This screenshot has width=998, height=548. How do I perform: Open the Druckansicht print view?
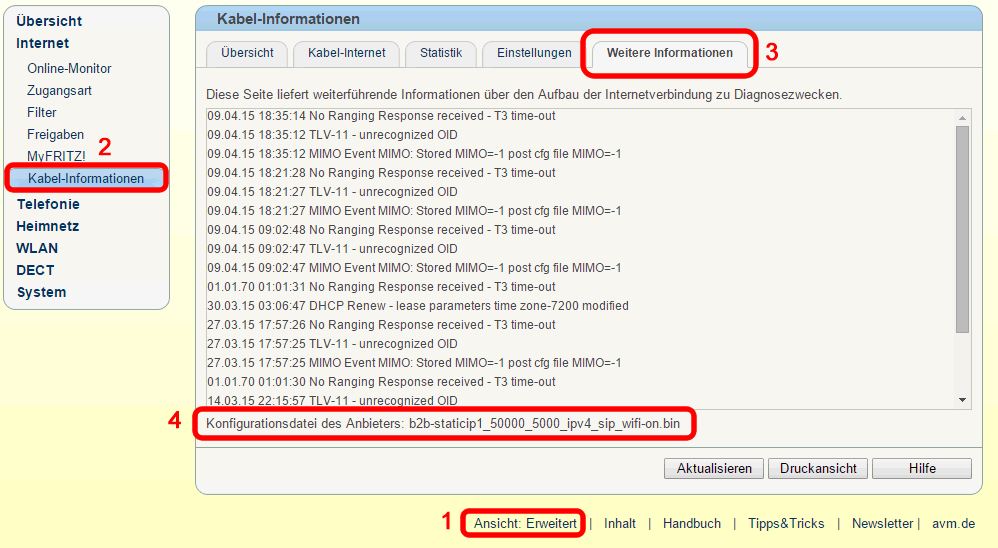tap(818, 468)
